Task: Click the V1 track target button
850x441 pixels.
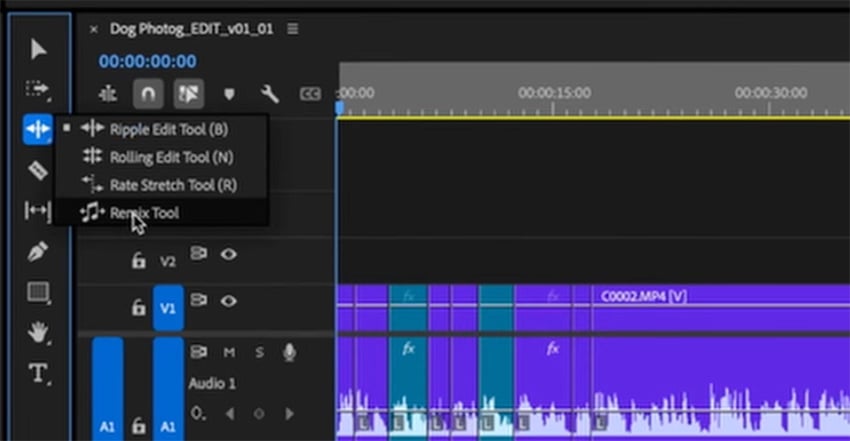Action: (x=168, y=308)
